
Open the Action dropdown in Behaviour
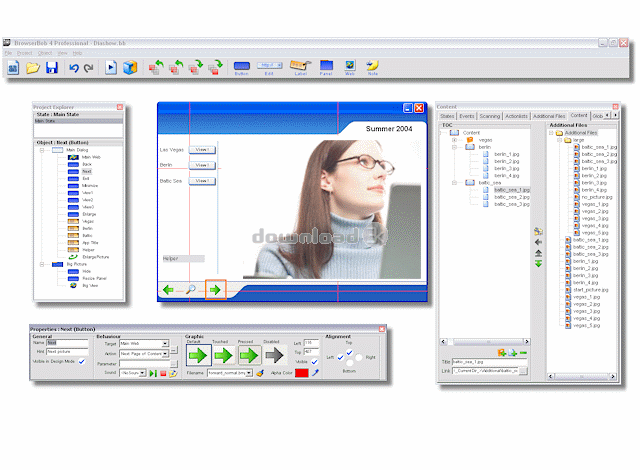point(165,354)
